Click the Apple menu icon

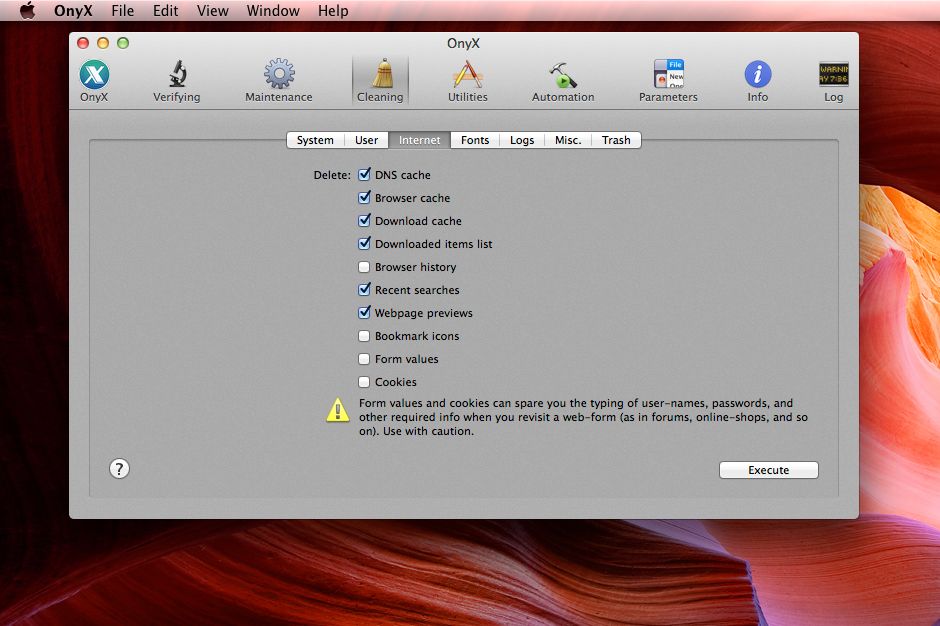point(27,11)
